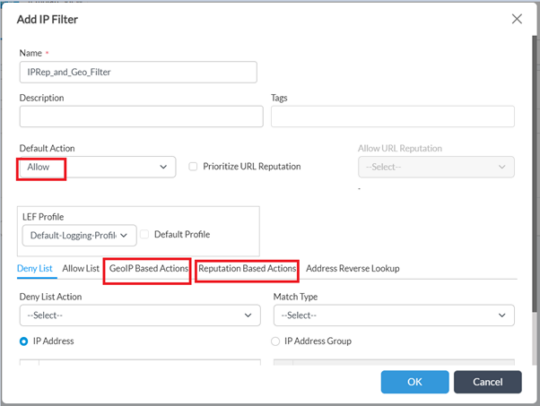Open the Default Action dropdown chevron
Image resolution: width=540 pixels, height=406 pixels.
click(163, 167)
